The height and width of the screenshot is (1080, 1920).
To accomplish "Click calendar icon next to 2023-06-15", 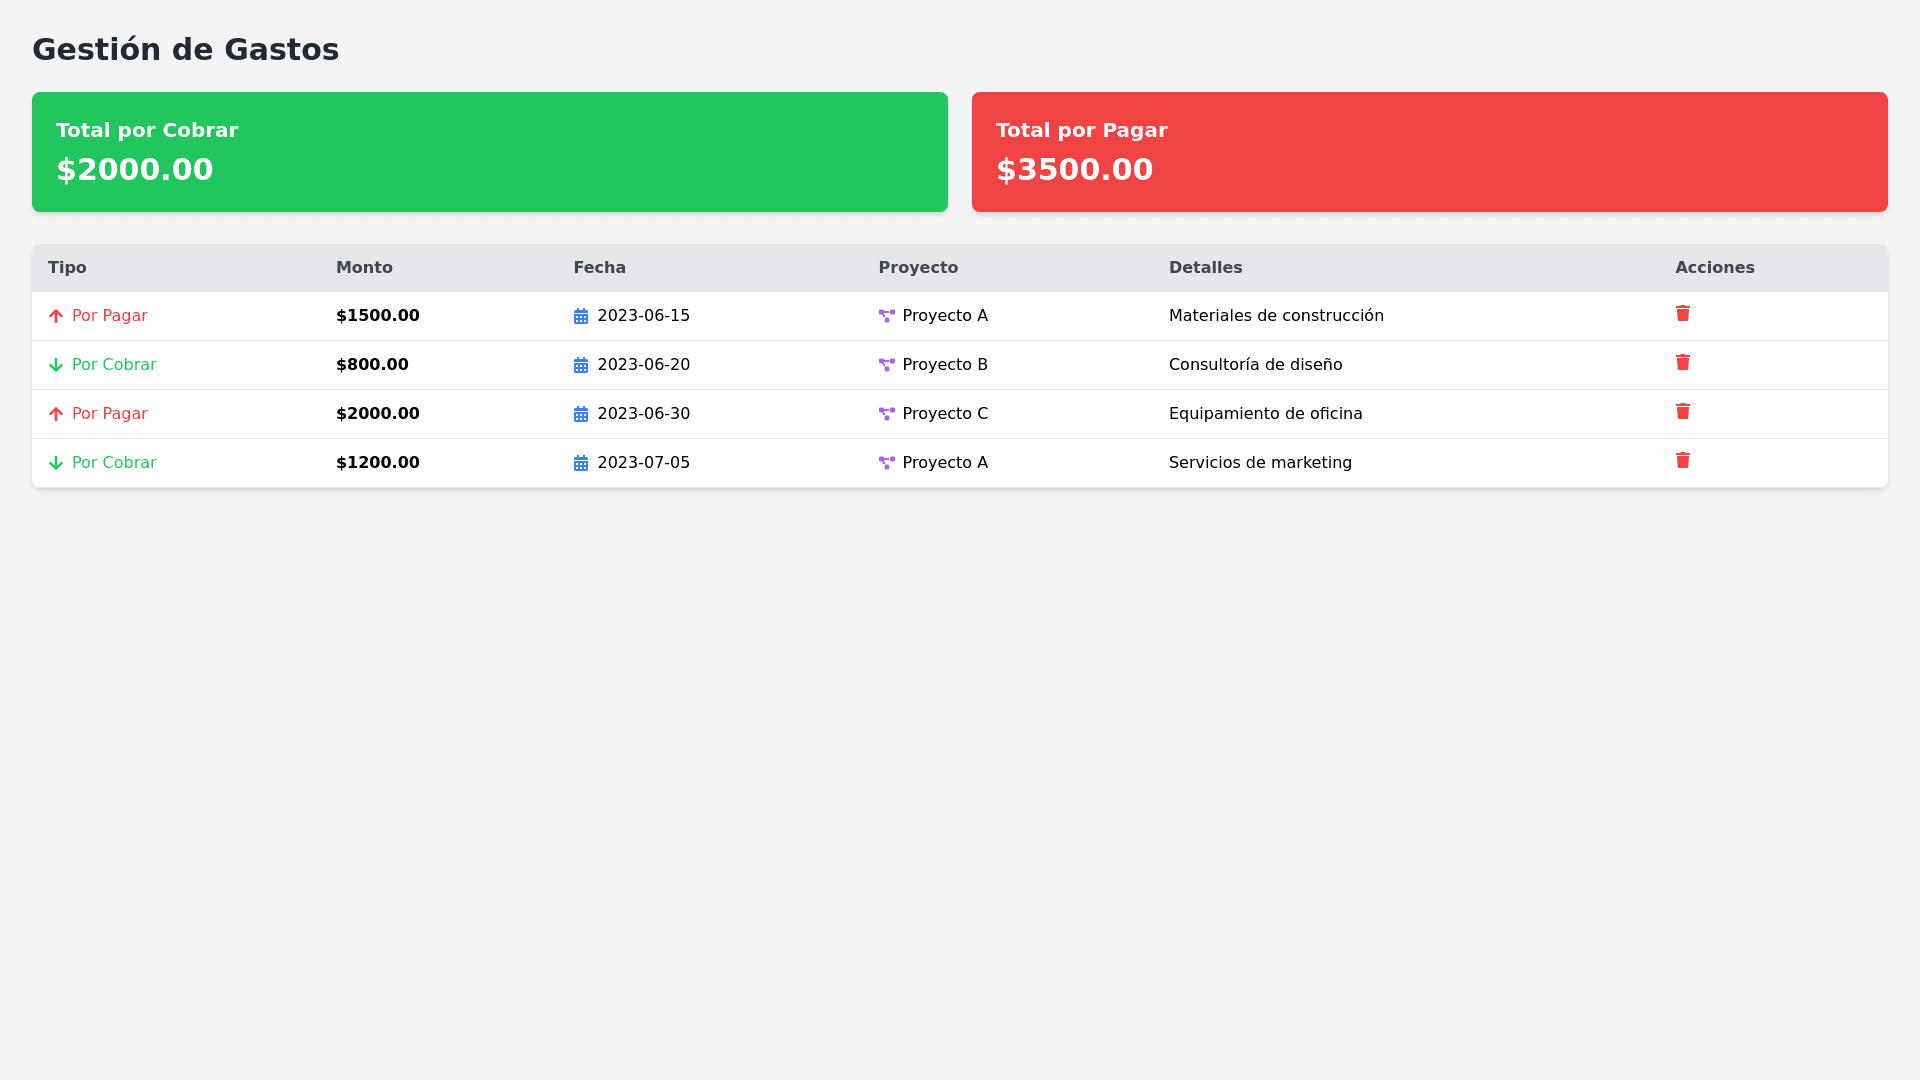I will click(580, 316).
